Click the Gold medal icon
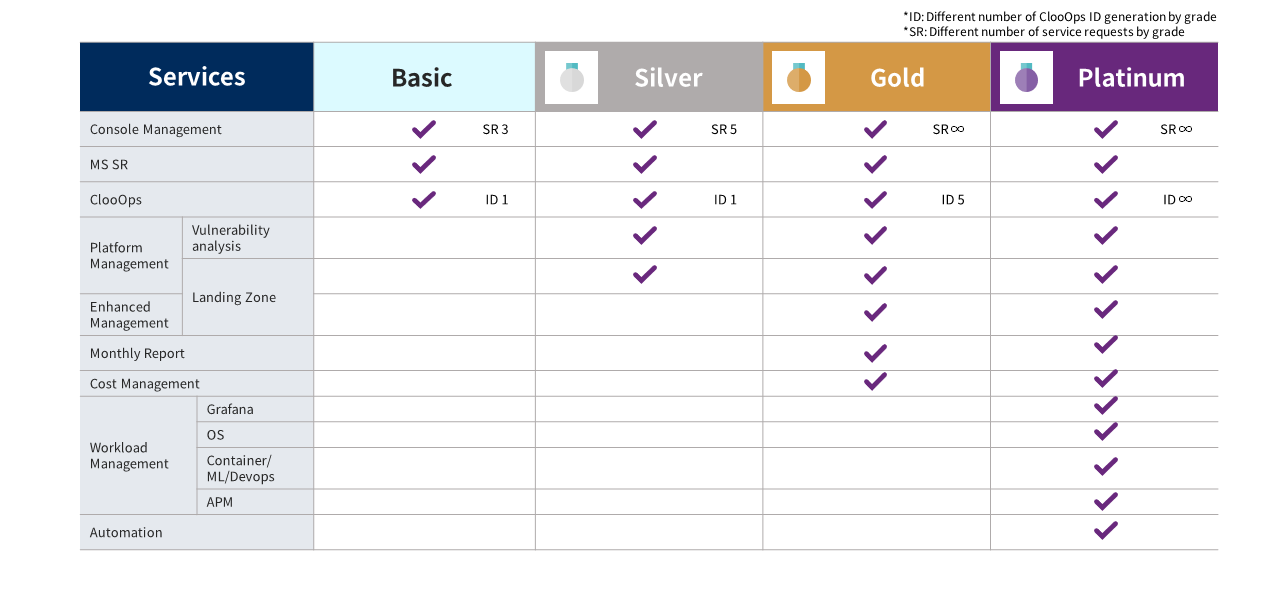The height and width of the screenshot is (592, 1280). pos(798,77)
